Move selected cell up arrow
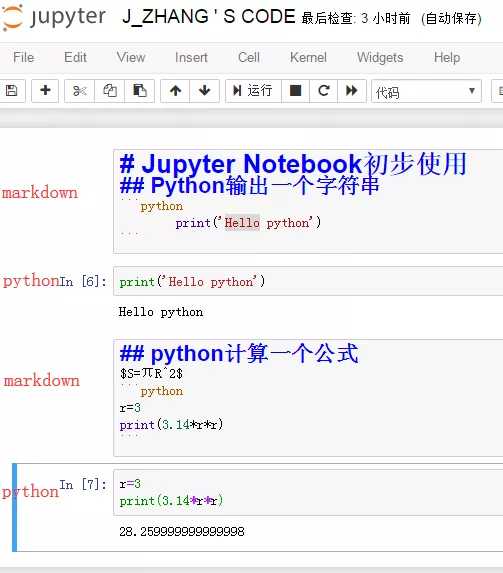503x573 pixels. [175, 91]
